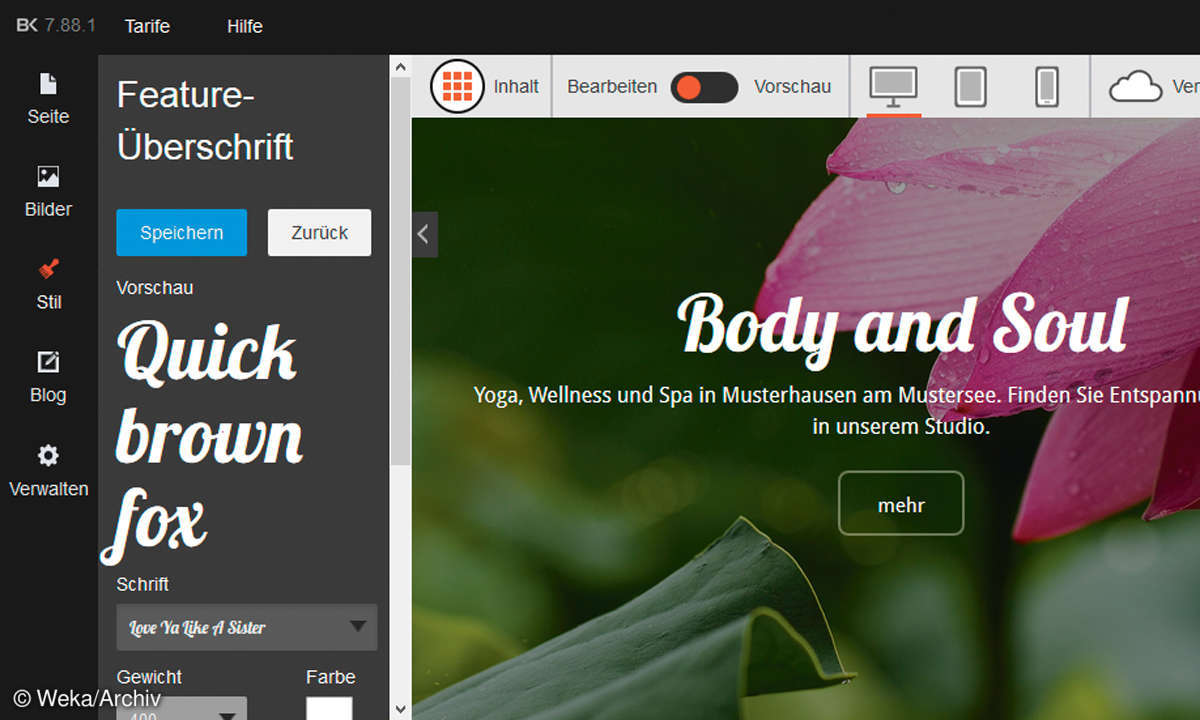Open the Gewicht weight dropdown
Image resolution: width=1200 pixels, height=720 pixels.
point(181,708)
